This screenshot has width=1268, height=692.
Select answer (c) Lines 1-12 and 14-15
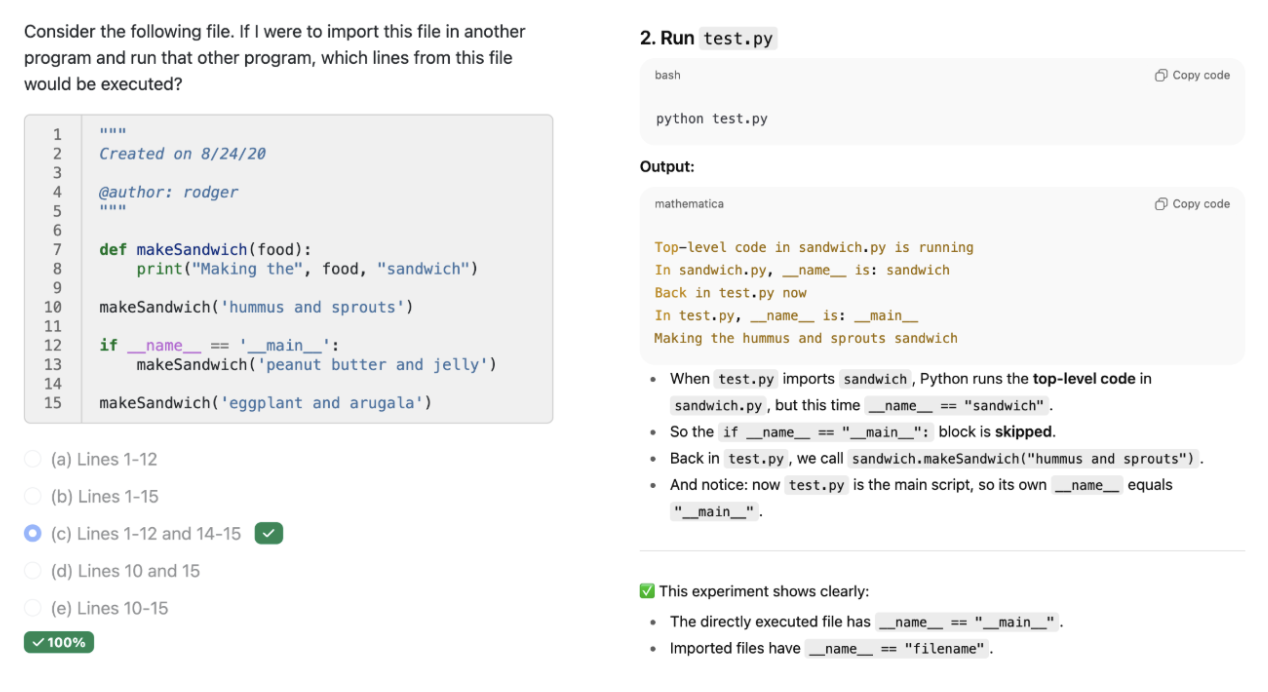(33, 534)
